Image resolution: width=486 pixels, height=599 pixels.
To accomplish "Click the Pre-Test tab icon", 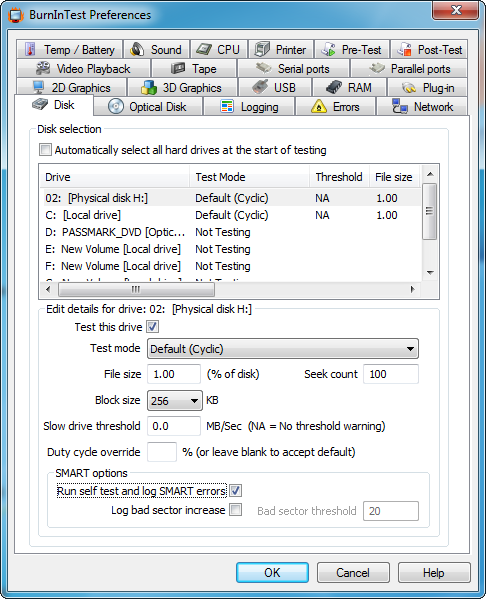I will [328, 49].
